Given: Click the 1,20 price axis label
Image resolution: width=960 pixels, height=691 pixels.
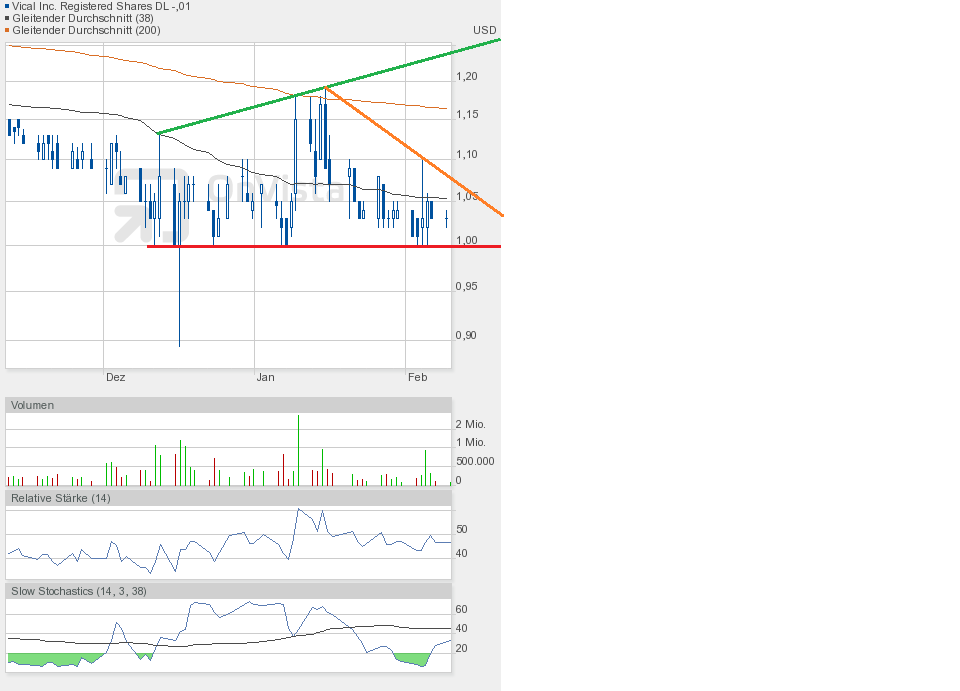Looking at the screenshot, I should click(466, 76).
